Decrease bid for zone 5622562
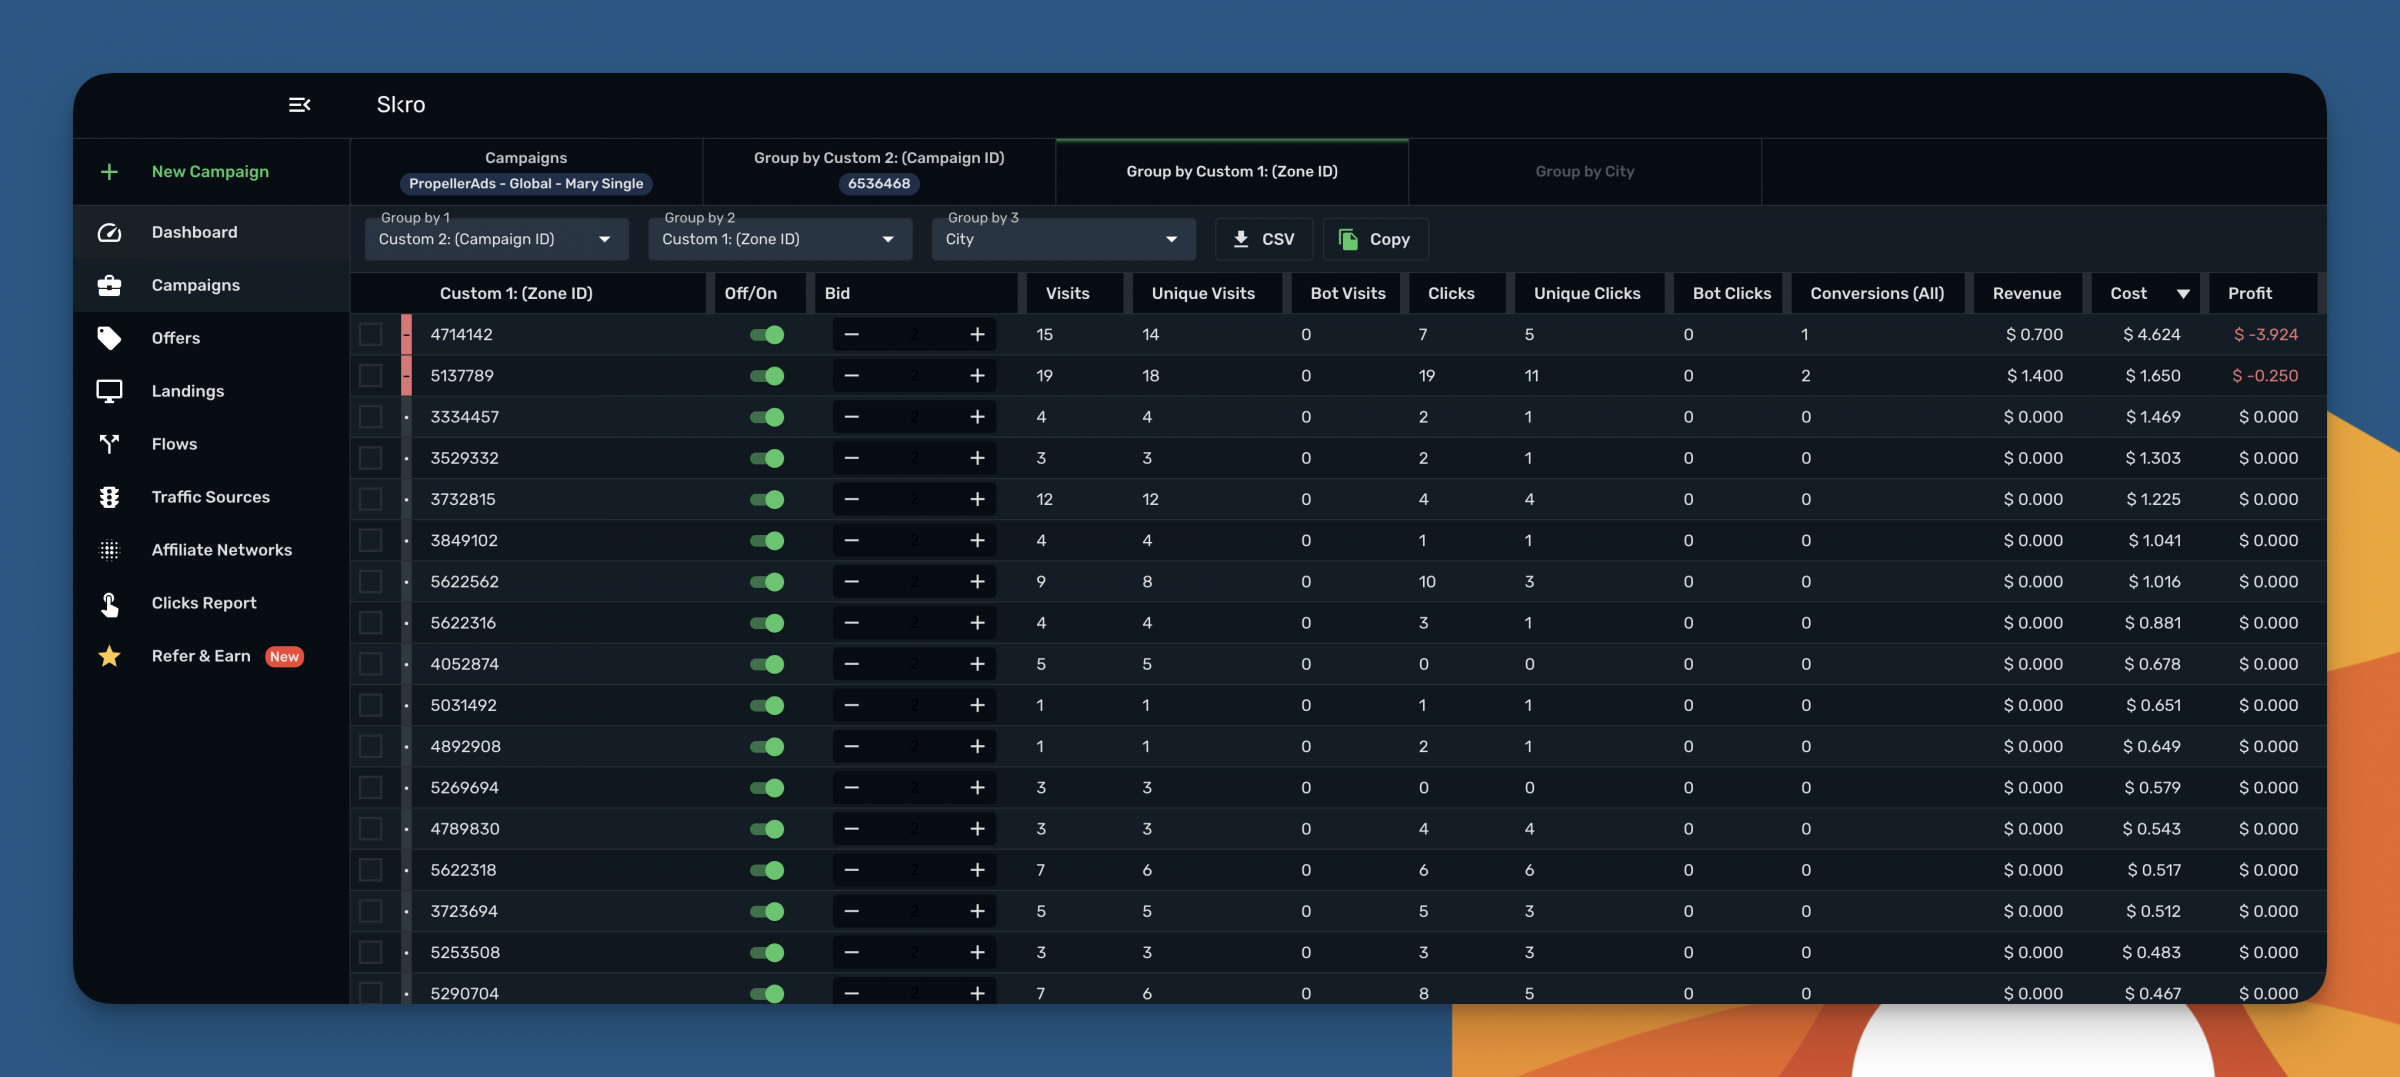 (x=852, y=582)
